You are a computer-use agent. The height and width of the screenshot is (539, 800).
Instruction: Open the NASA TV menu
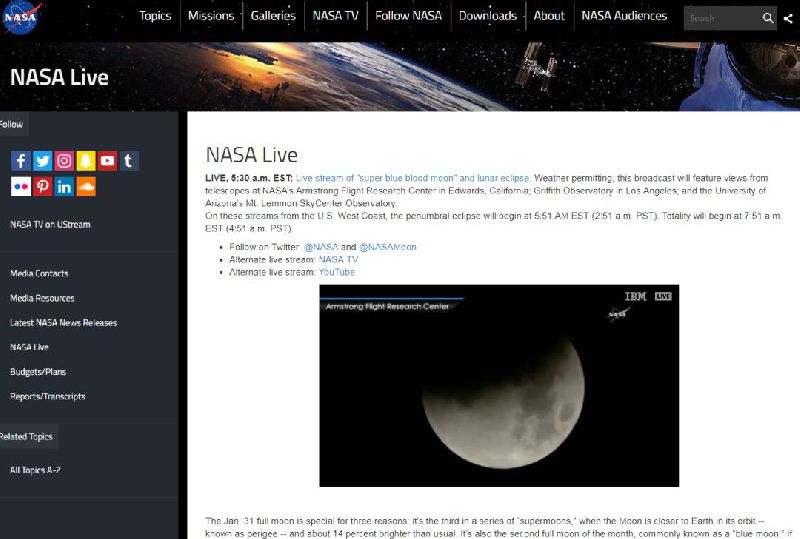(335, 16)
